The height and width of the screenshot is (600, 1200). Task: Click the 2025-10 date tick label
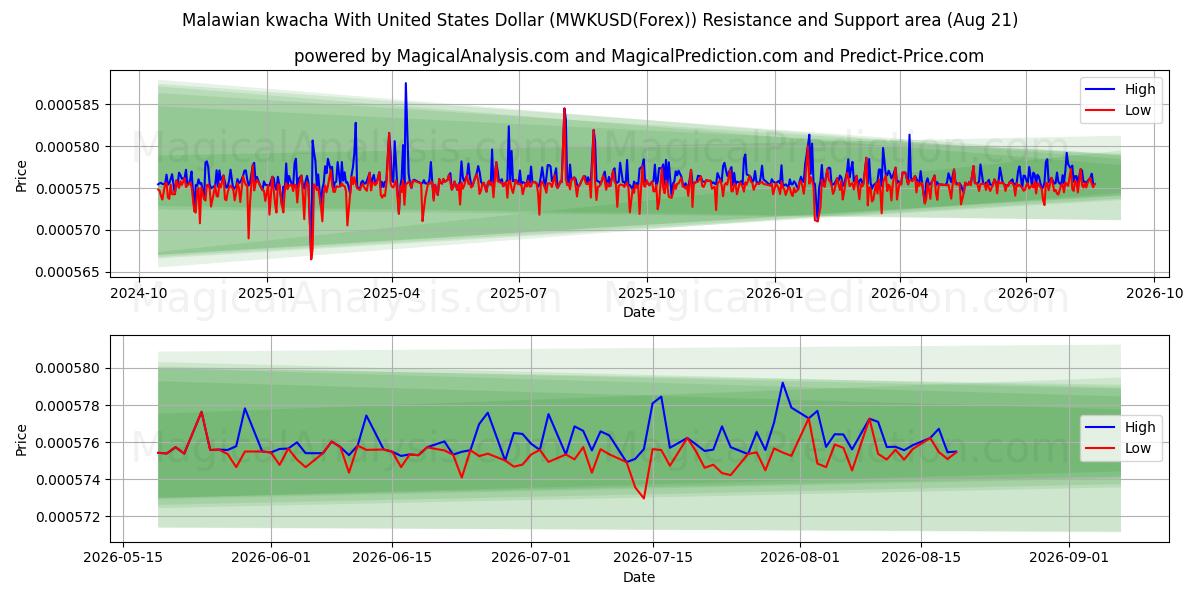[646, 293]
